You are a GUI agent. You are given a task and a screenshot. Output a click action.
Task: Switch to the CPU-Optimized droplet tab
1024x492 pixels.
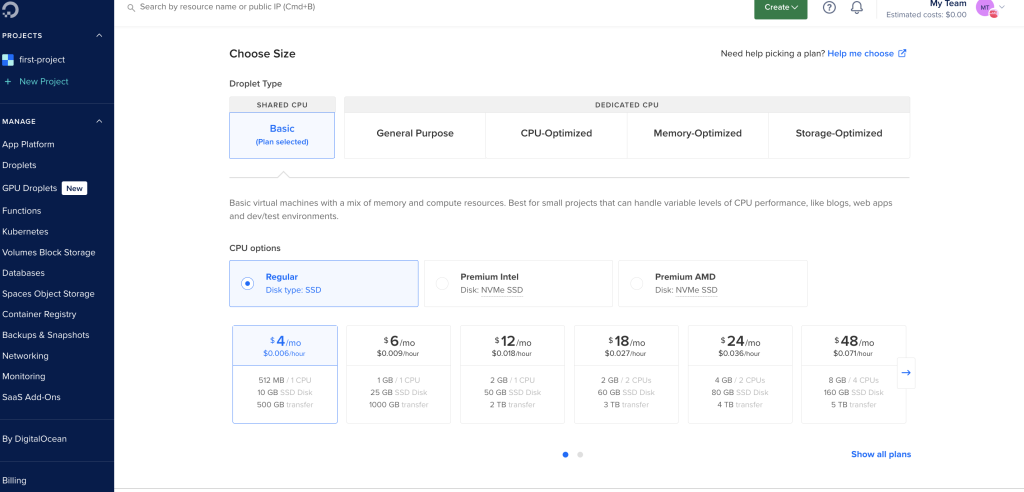[x=556, y=133]
